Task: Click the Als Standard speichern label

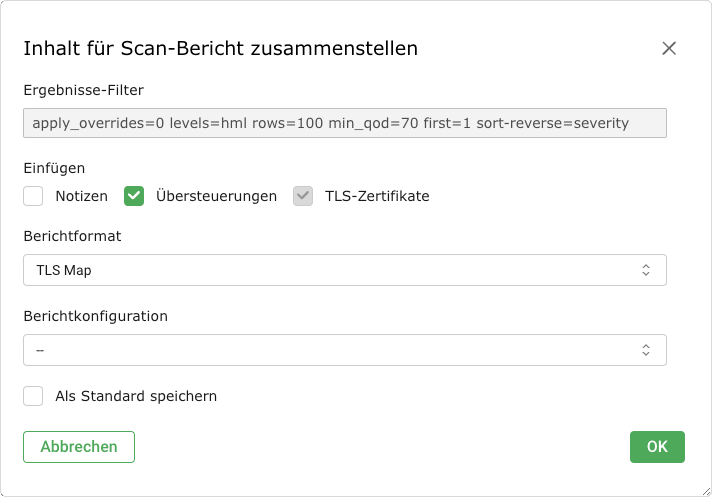Action: click(136, 396)
